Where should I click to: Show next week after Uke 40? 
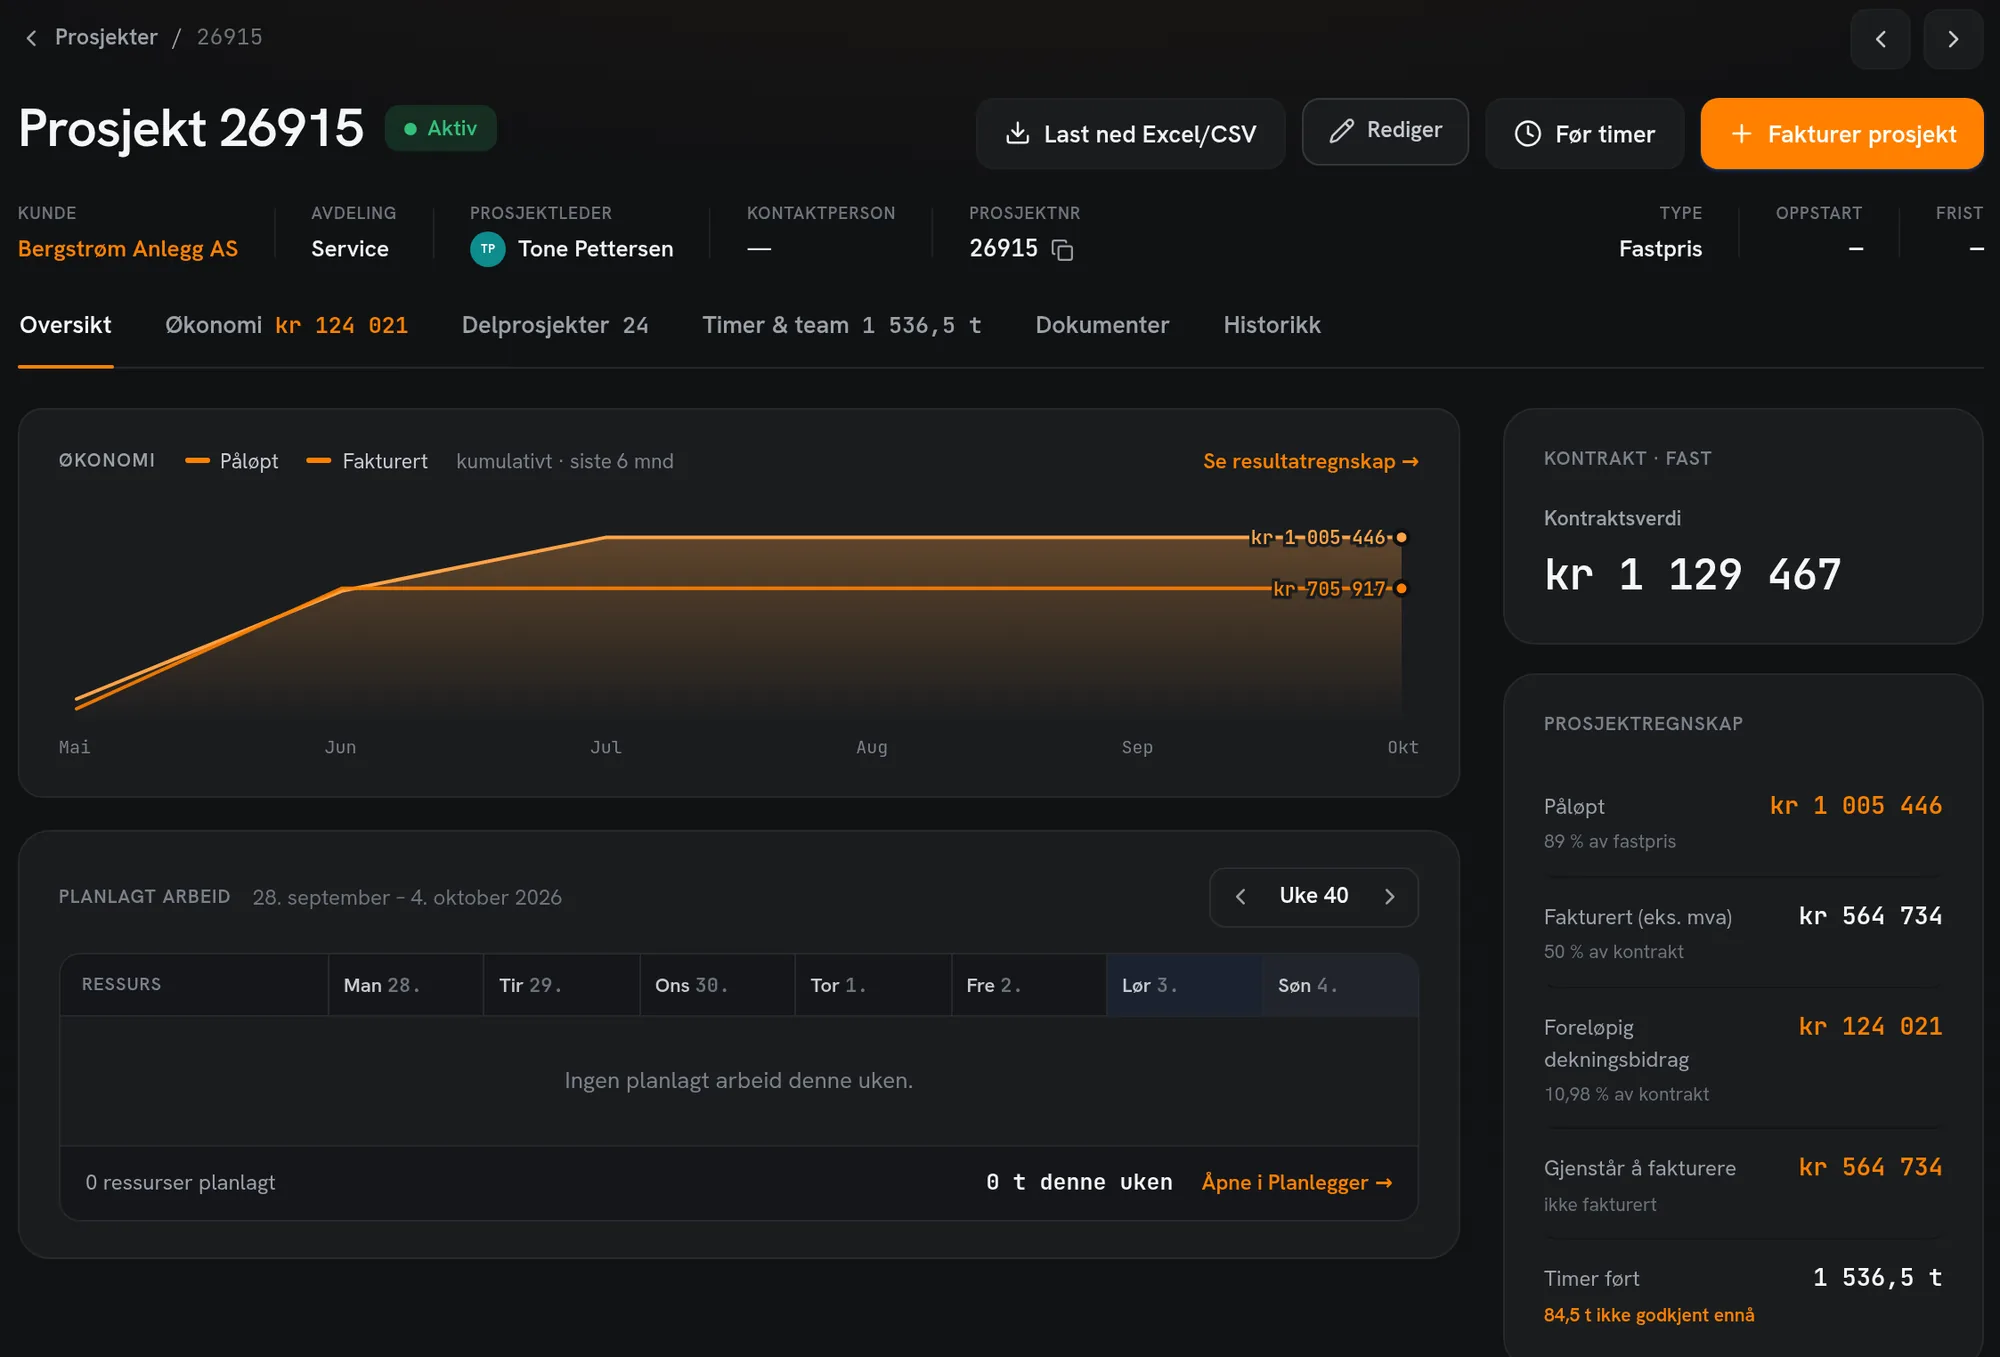1389,897
